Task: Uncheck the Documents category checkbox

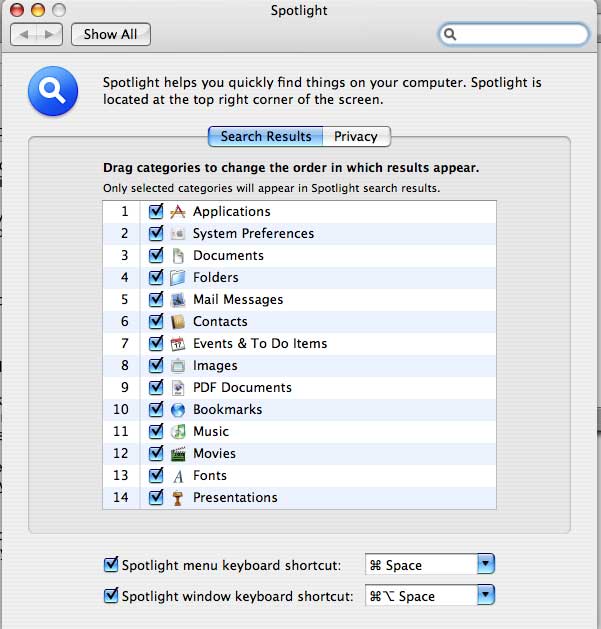Action: (x=155, y=255)
